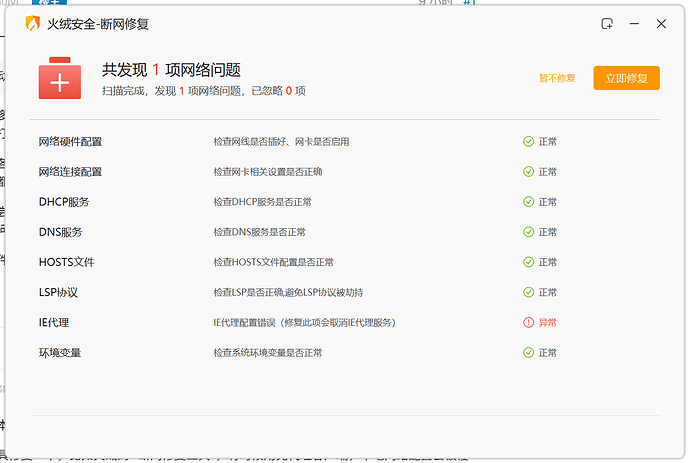The image size is (690, 463).
Task: Click window title 火绒安全-断网修复
Action: click(x=98, y=24)
